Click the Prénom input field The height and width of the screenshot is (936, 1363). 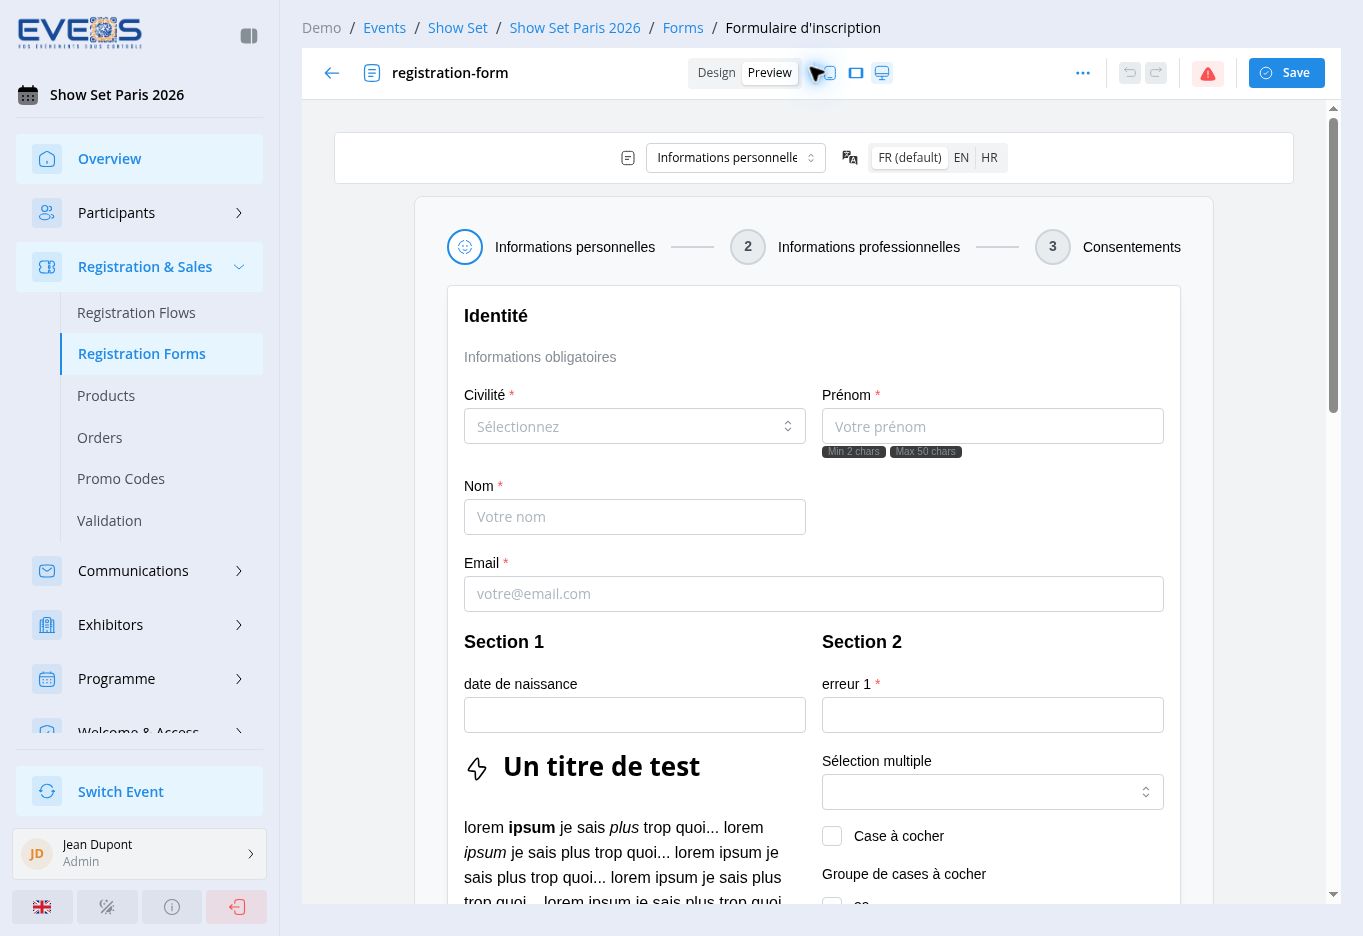[993, 427]
